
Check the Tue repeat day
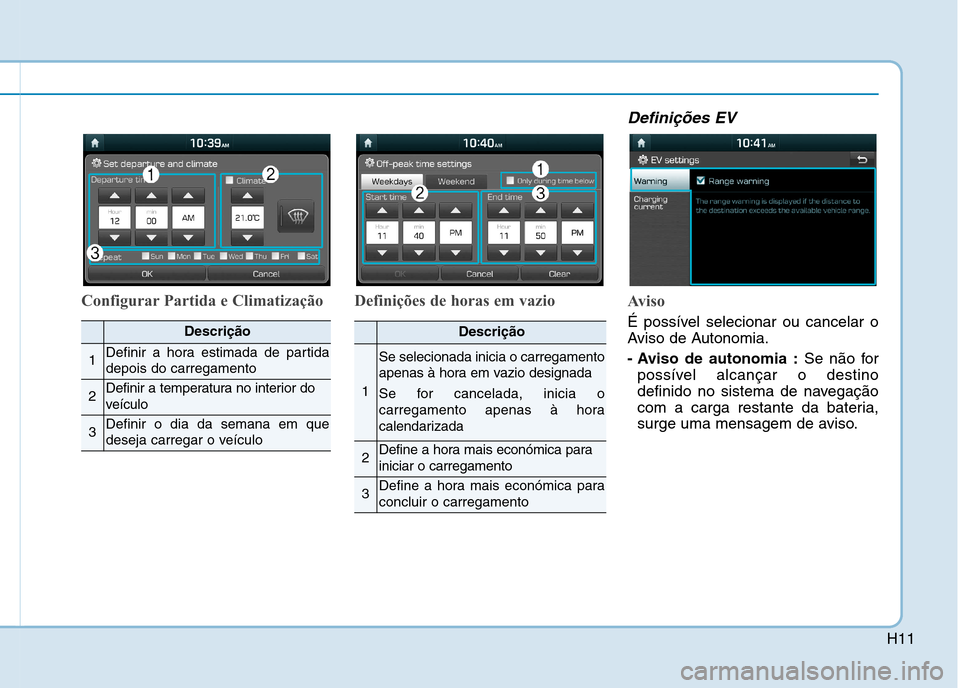pos(198,256)
